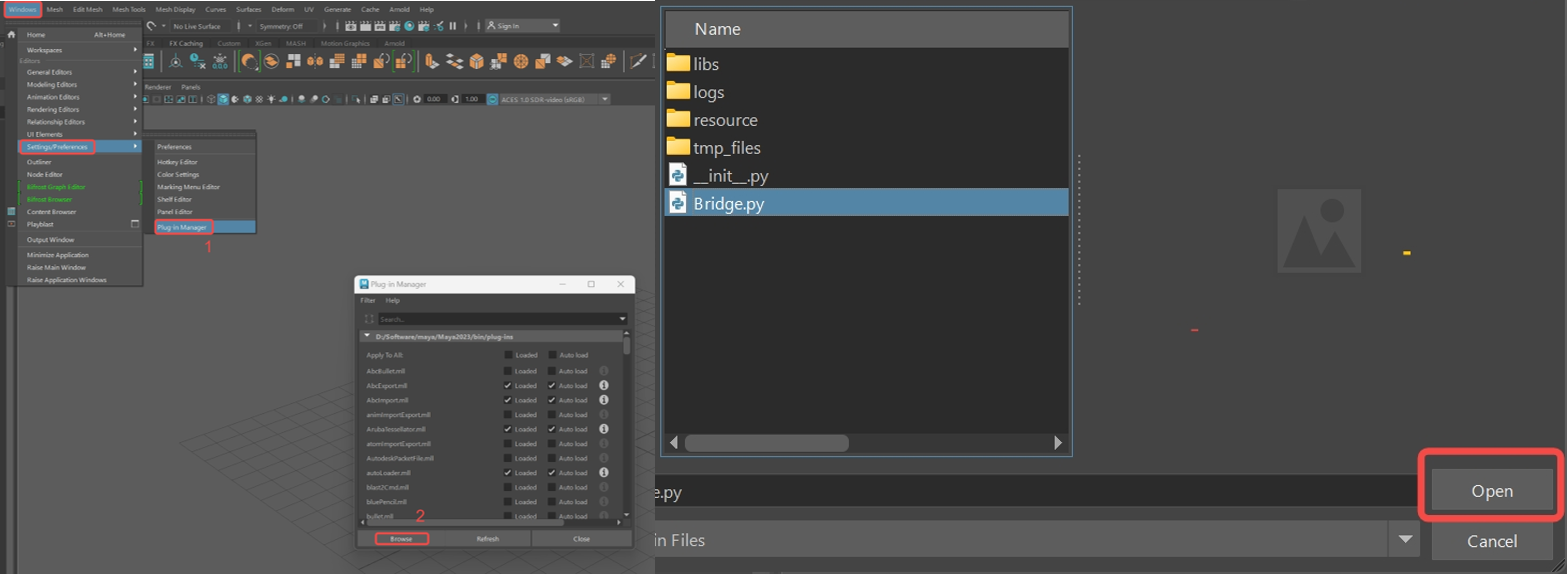Click the Smooth shelf icon with circled plane
The image size is (1567, 574).
(271, 61)
